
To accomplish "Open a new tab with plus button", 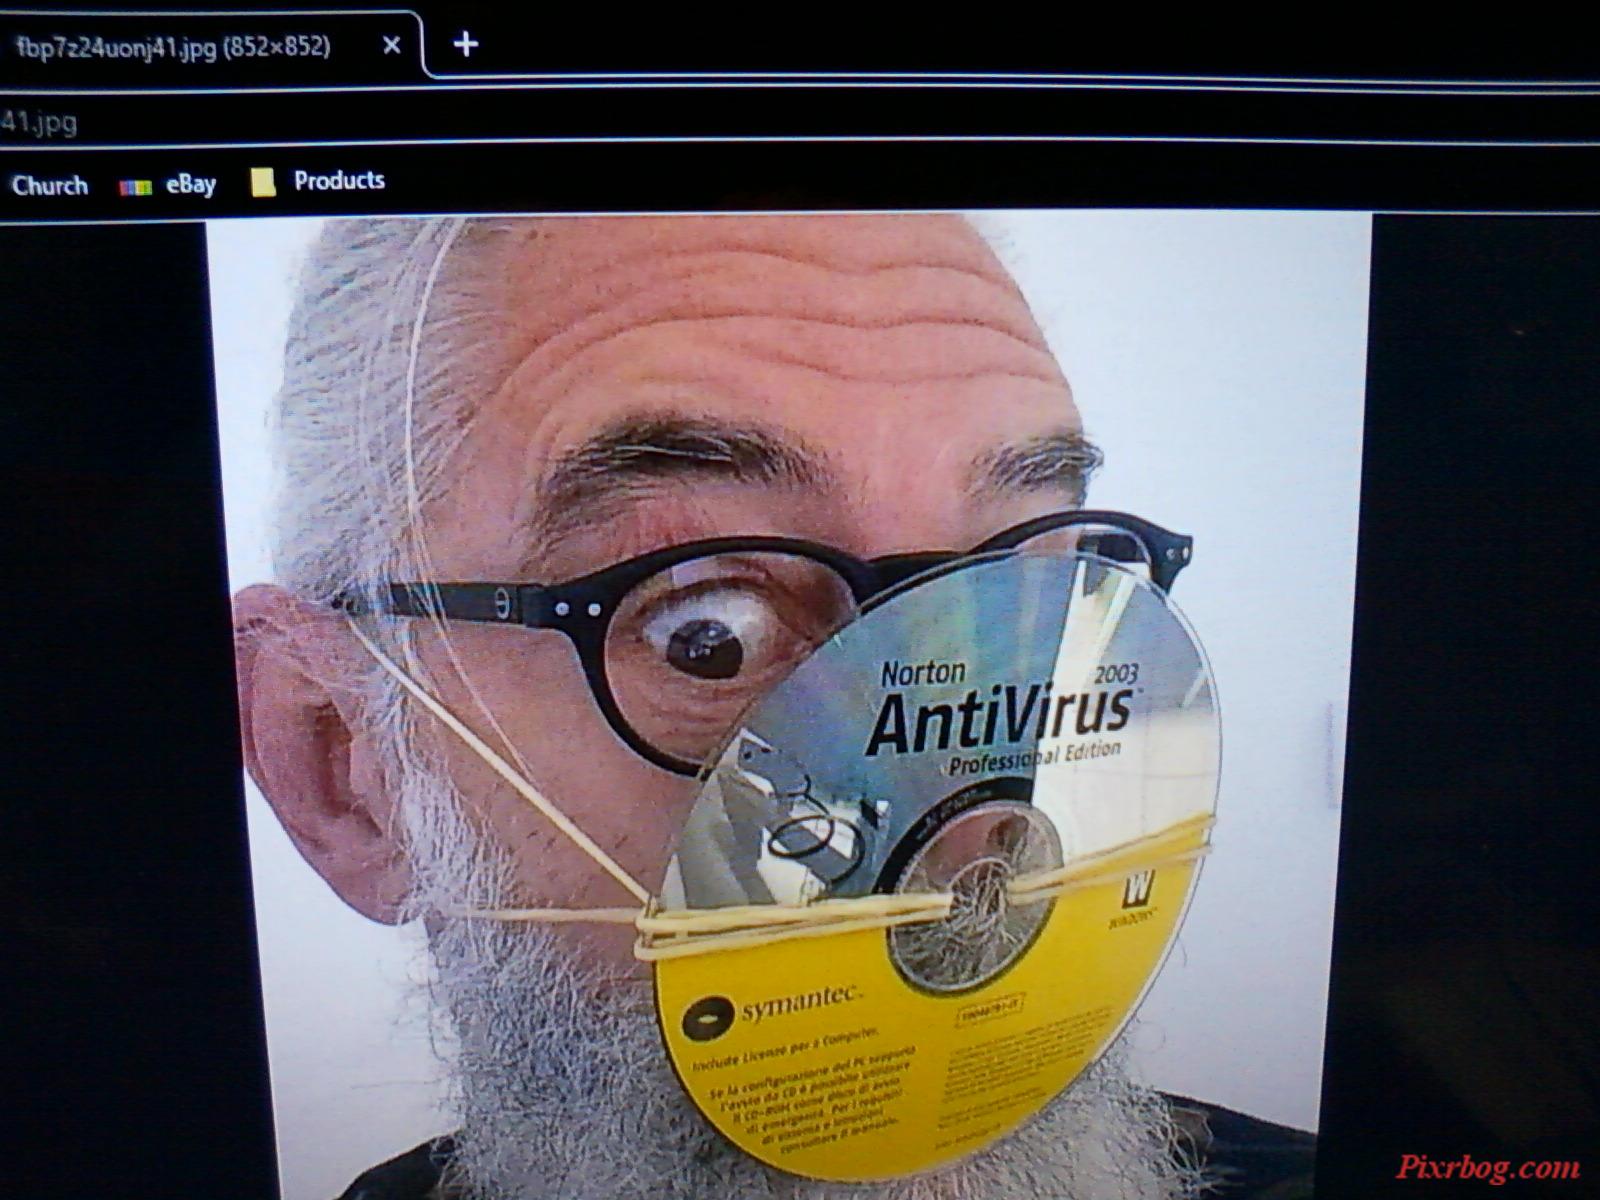I will (465, 44).
